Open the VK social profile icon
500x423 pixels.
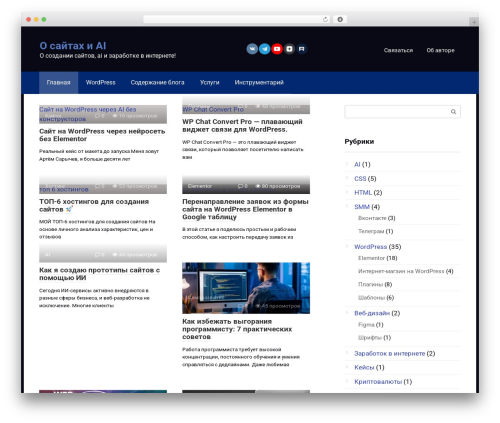pos(252,49)
